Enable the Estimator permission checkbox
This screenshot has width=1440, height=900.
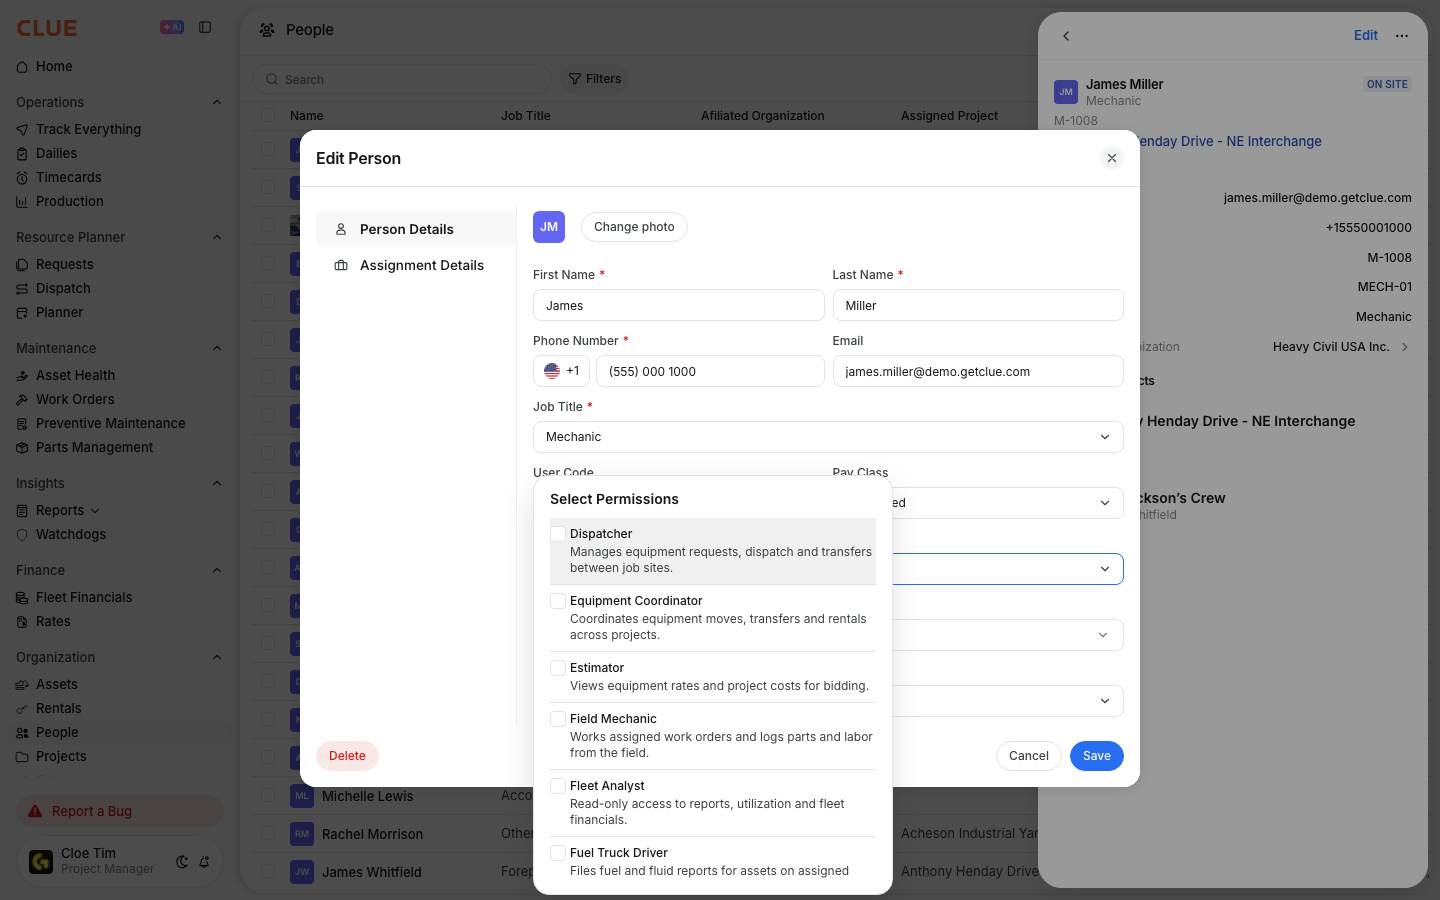558,668
